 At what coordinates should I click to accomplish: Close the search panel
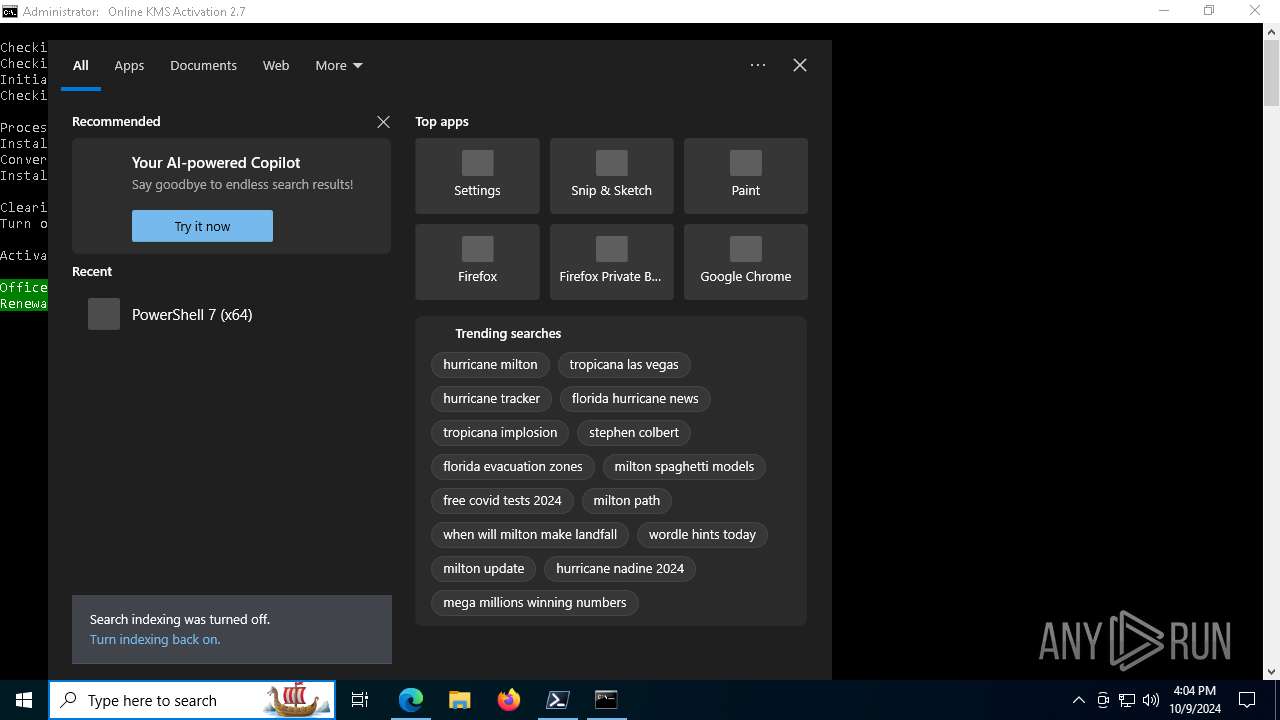(x=800, y=65)
